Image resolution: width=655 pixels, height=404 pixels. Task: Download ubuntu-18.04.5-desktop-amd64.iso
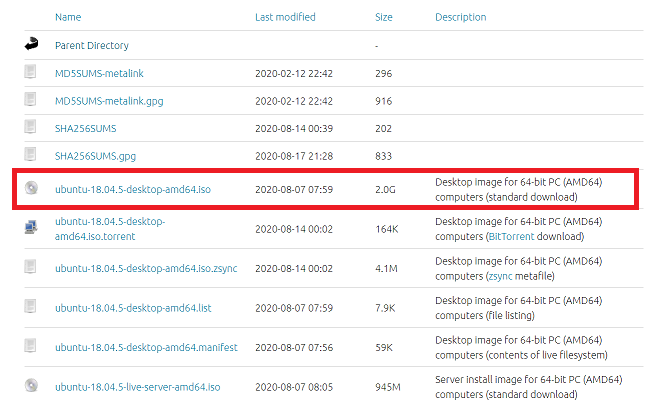click(x=133, y=190)
